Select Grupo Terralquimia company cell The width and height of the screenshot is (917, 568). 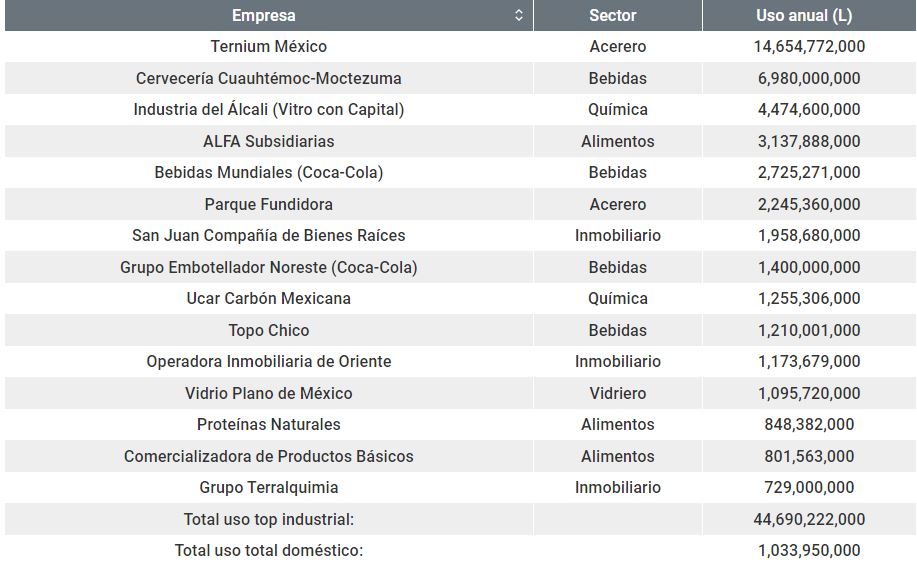pyautogui.click(x=268, y=488)
